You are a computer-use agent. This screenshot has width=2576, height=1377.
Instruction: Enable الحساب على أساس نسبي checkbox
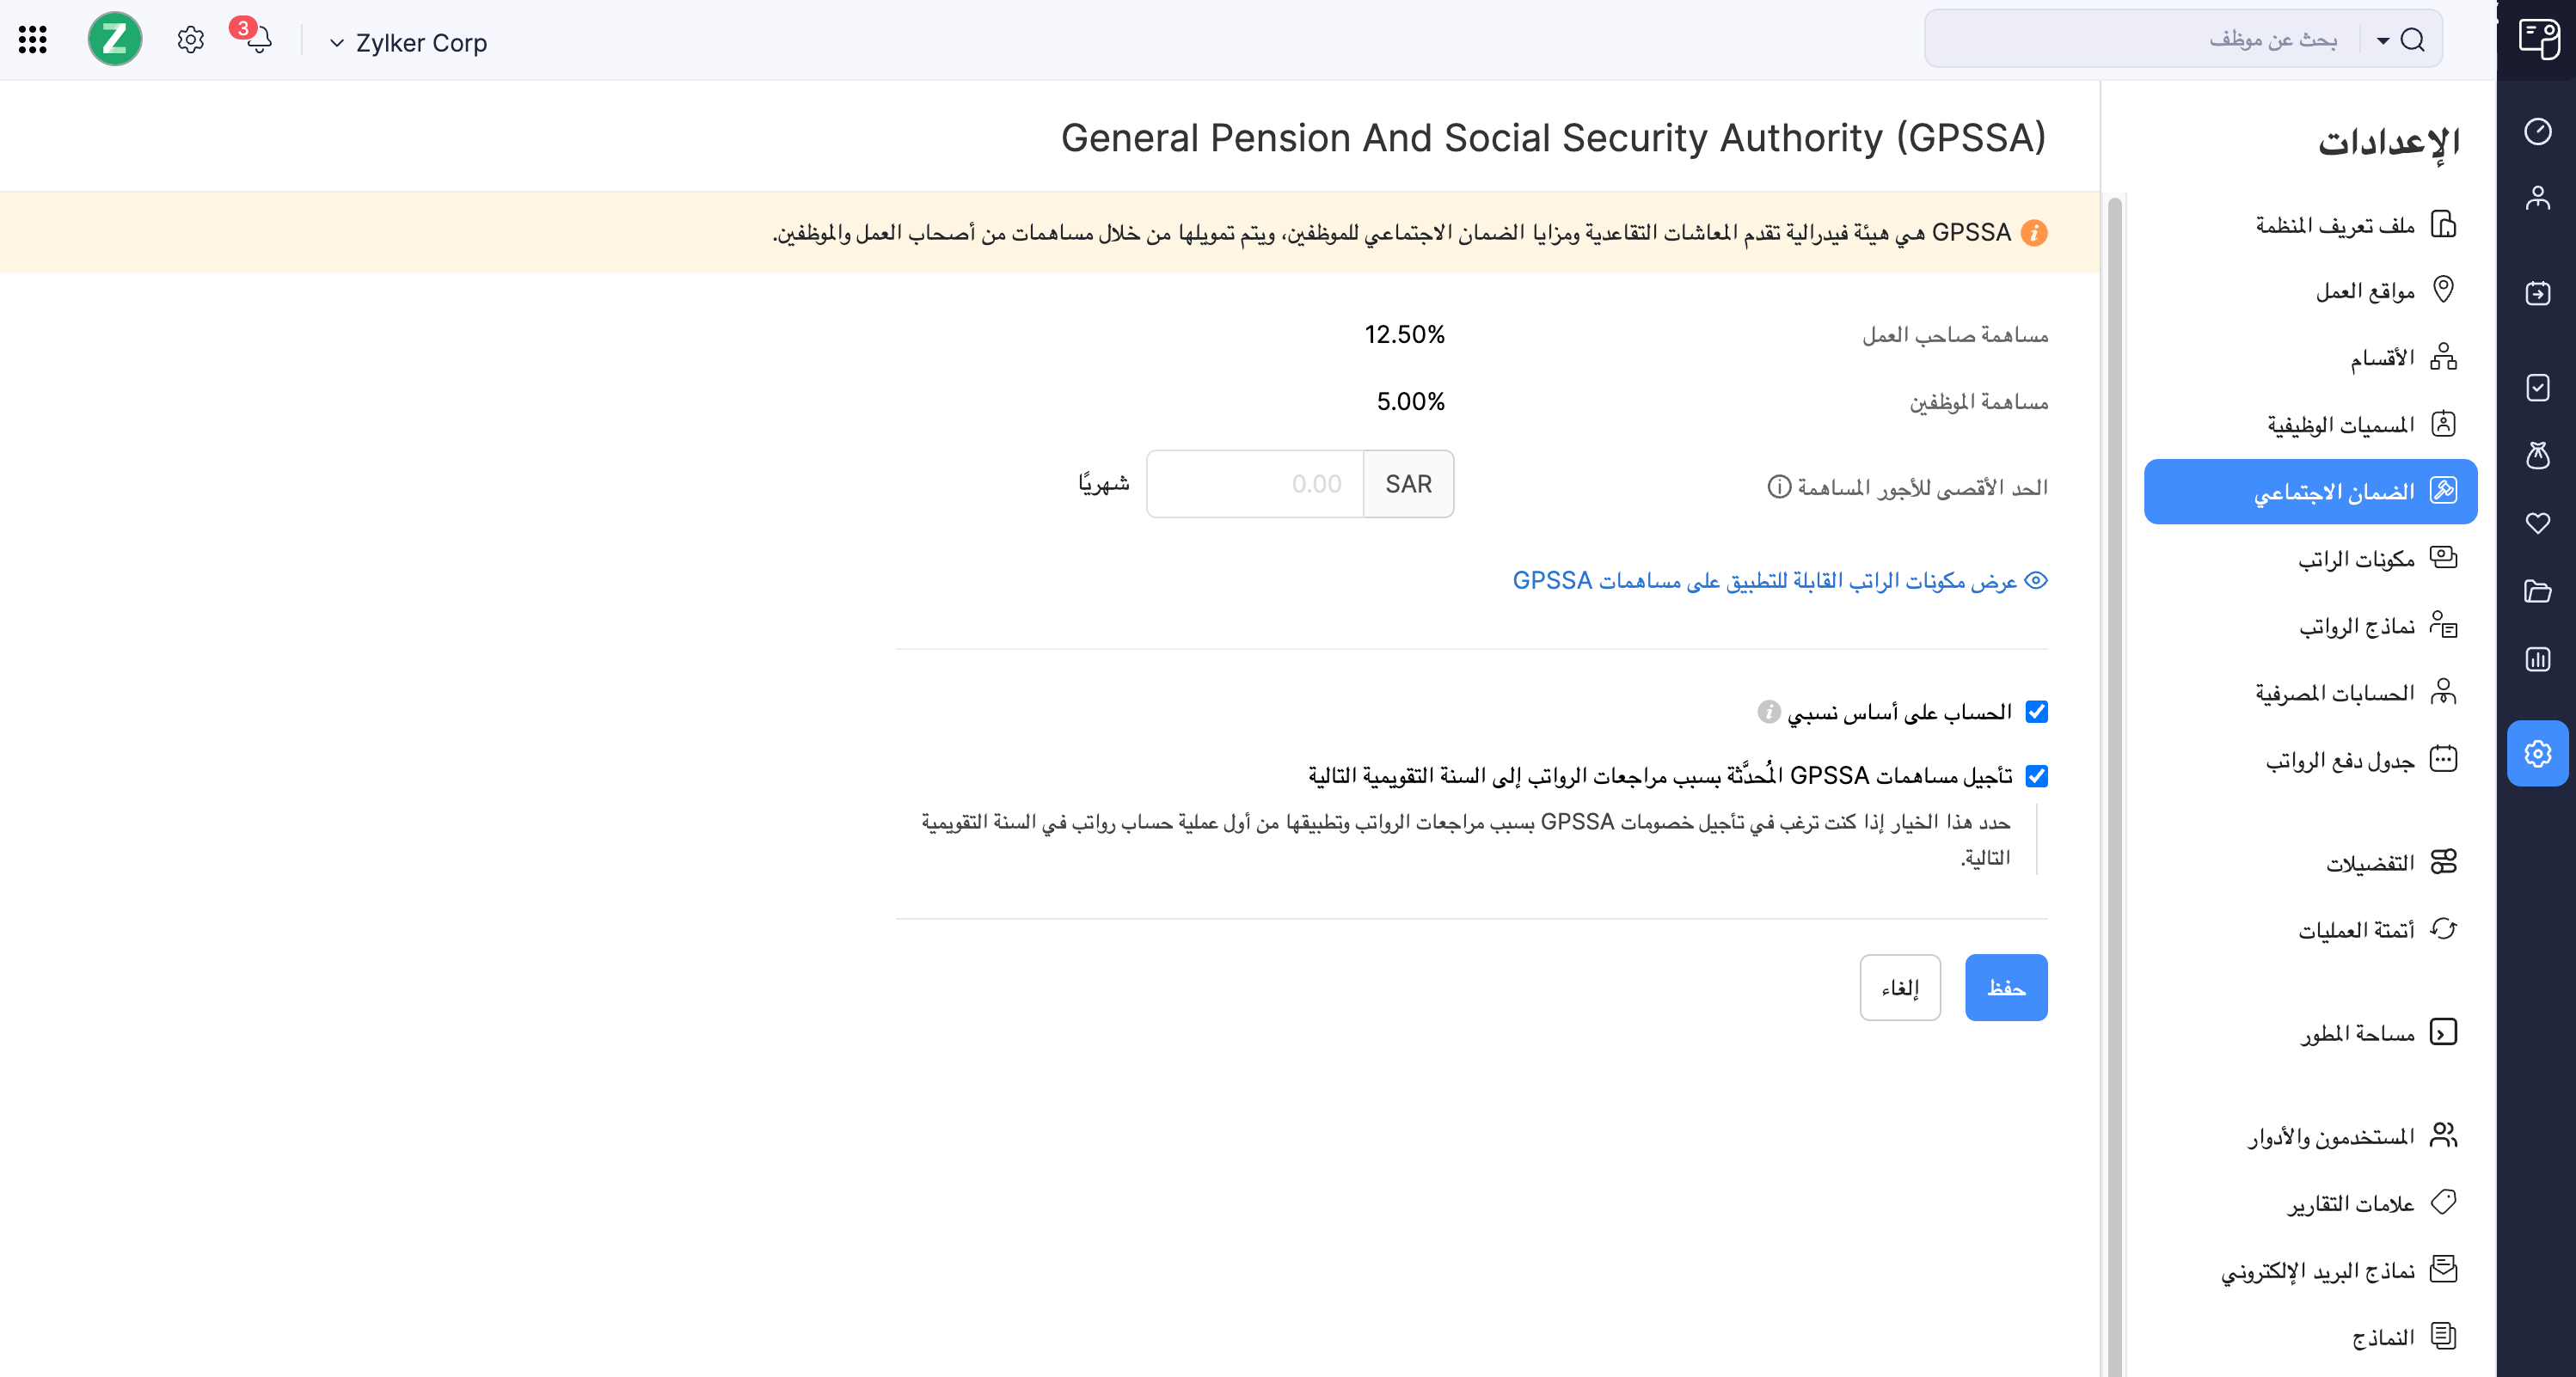point(2037,711)
